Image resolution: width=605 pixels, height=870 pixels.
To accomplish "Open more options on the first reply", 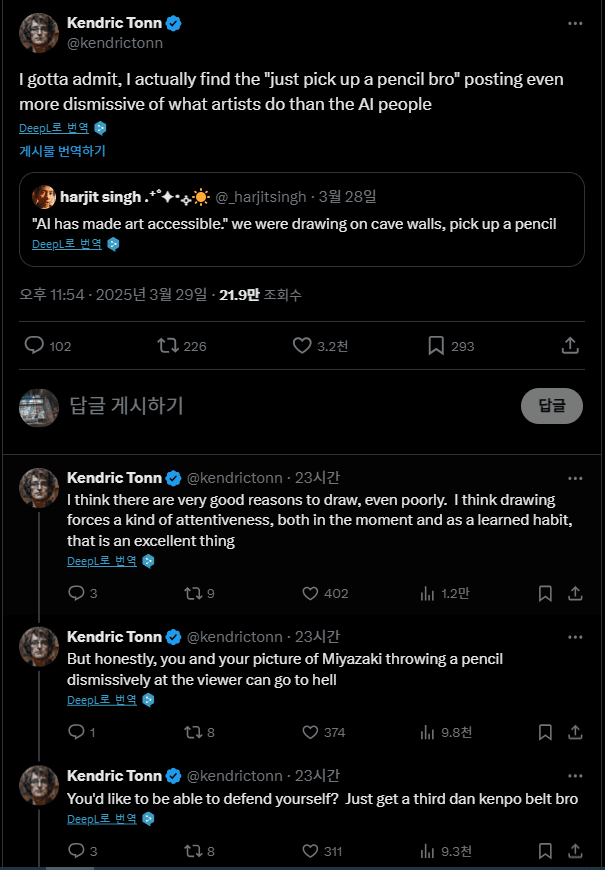I will pos(574,478).
